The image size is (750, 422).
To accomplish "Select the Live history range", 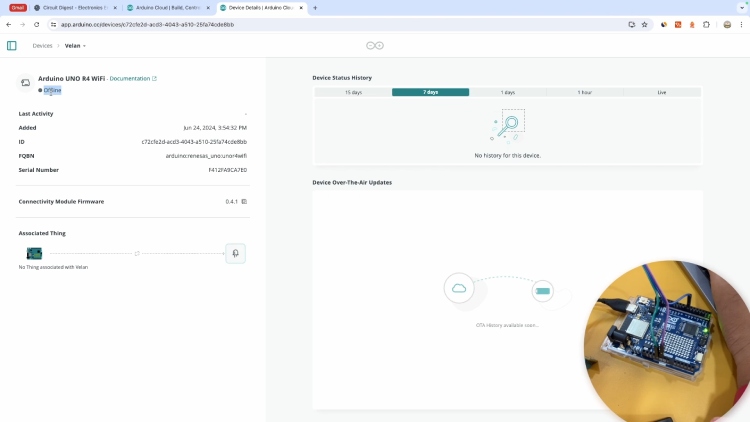I will tap(662, 92).
